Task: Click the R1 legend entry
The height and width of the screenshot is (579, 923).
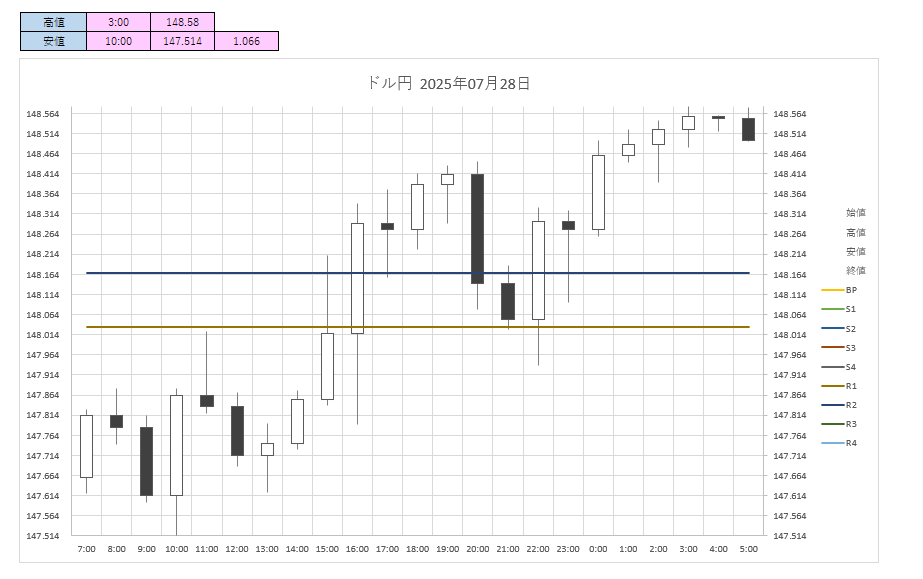Action: click(x=851, y=386)
